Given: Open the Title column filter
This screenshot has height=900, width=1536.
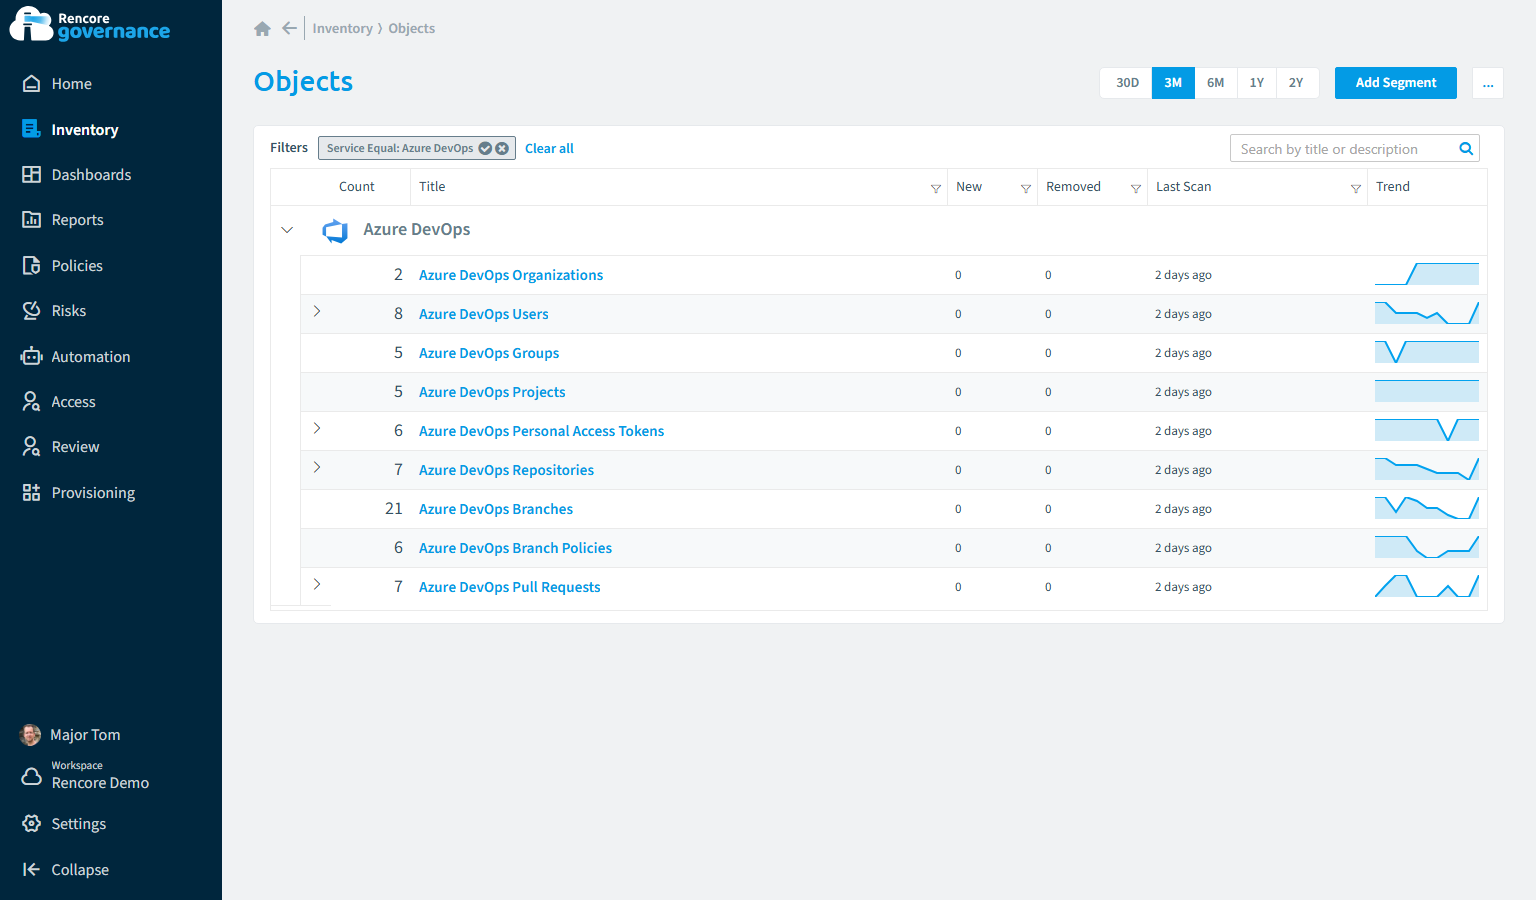Looking at the screenshot, I should pyautogui.click(x=936, y=188).
